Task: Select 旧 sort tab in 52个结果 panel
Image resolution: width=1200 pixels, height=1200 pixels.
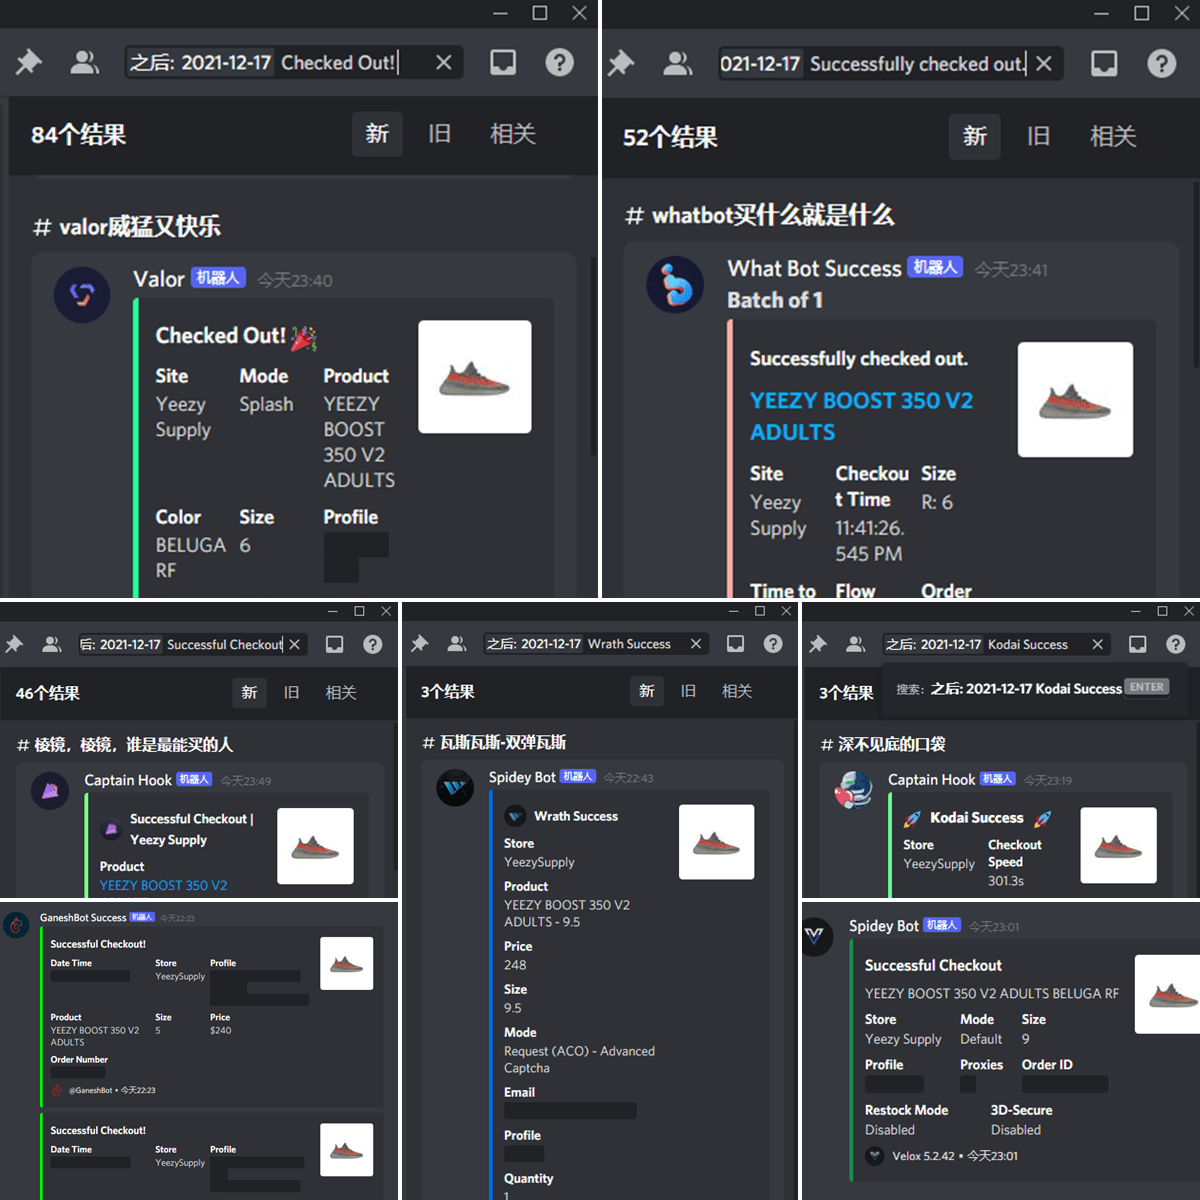Action: [x=1039, y=136]
